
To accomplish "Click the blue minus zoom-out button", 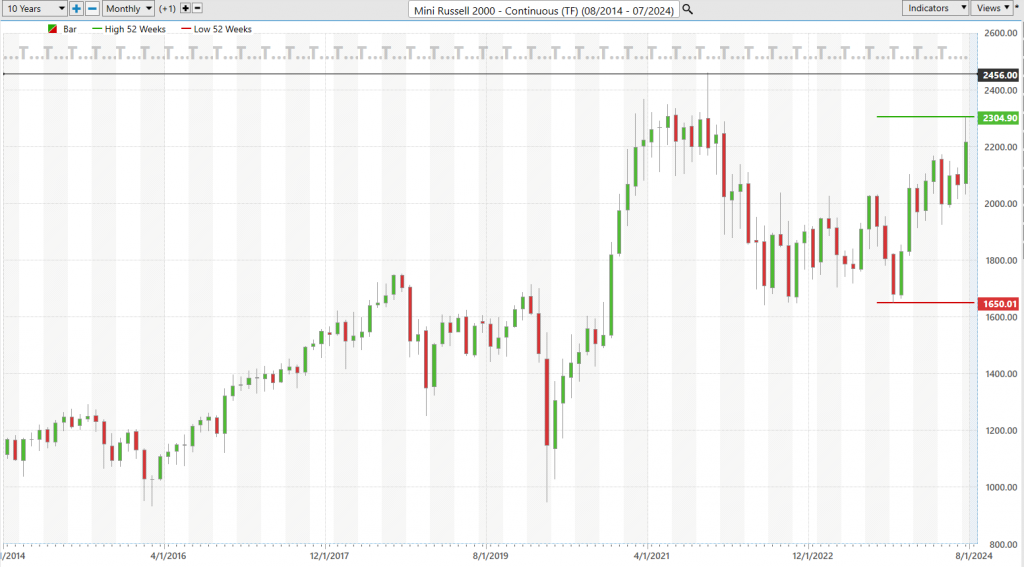I will [x=92, y=8].
